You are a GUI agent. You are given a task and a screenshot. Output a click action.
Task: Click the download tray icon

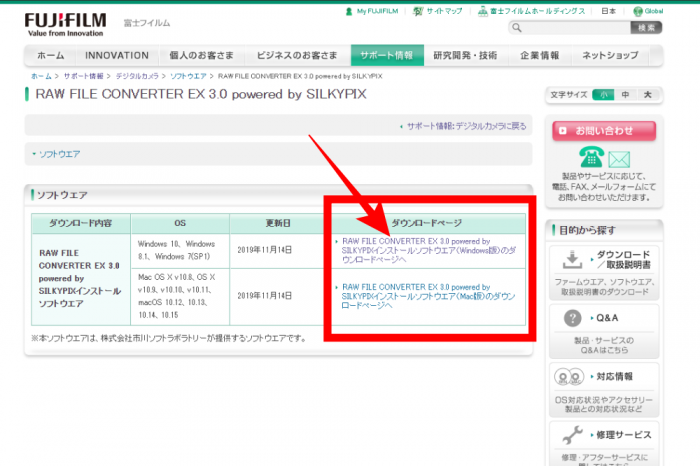click(x=572, y=259)
